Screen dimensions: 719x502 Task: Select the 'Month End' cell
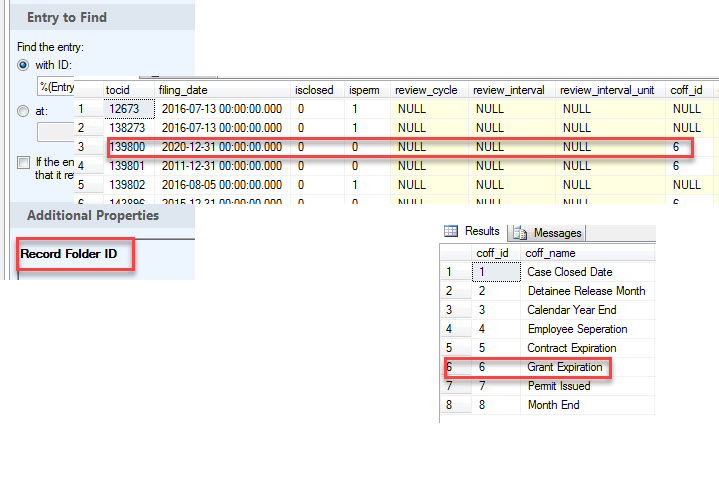coord(588,405)
